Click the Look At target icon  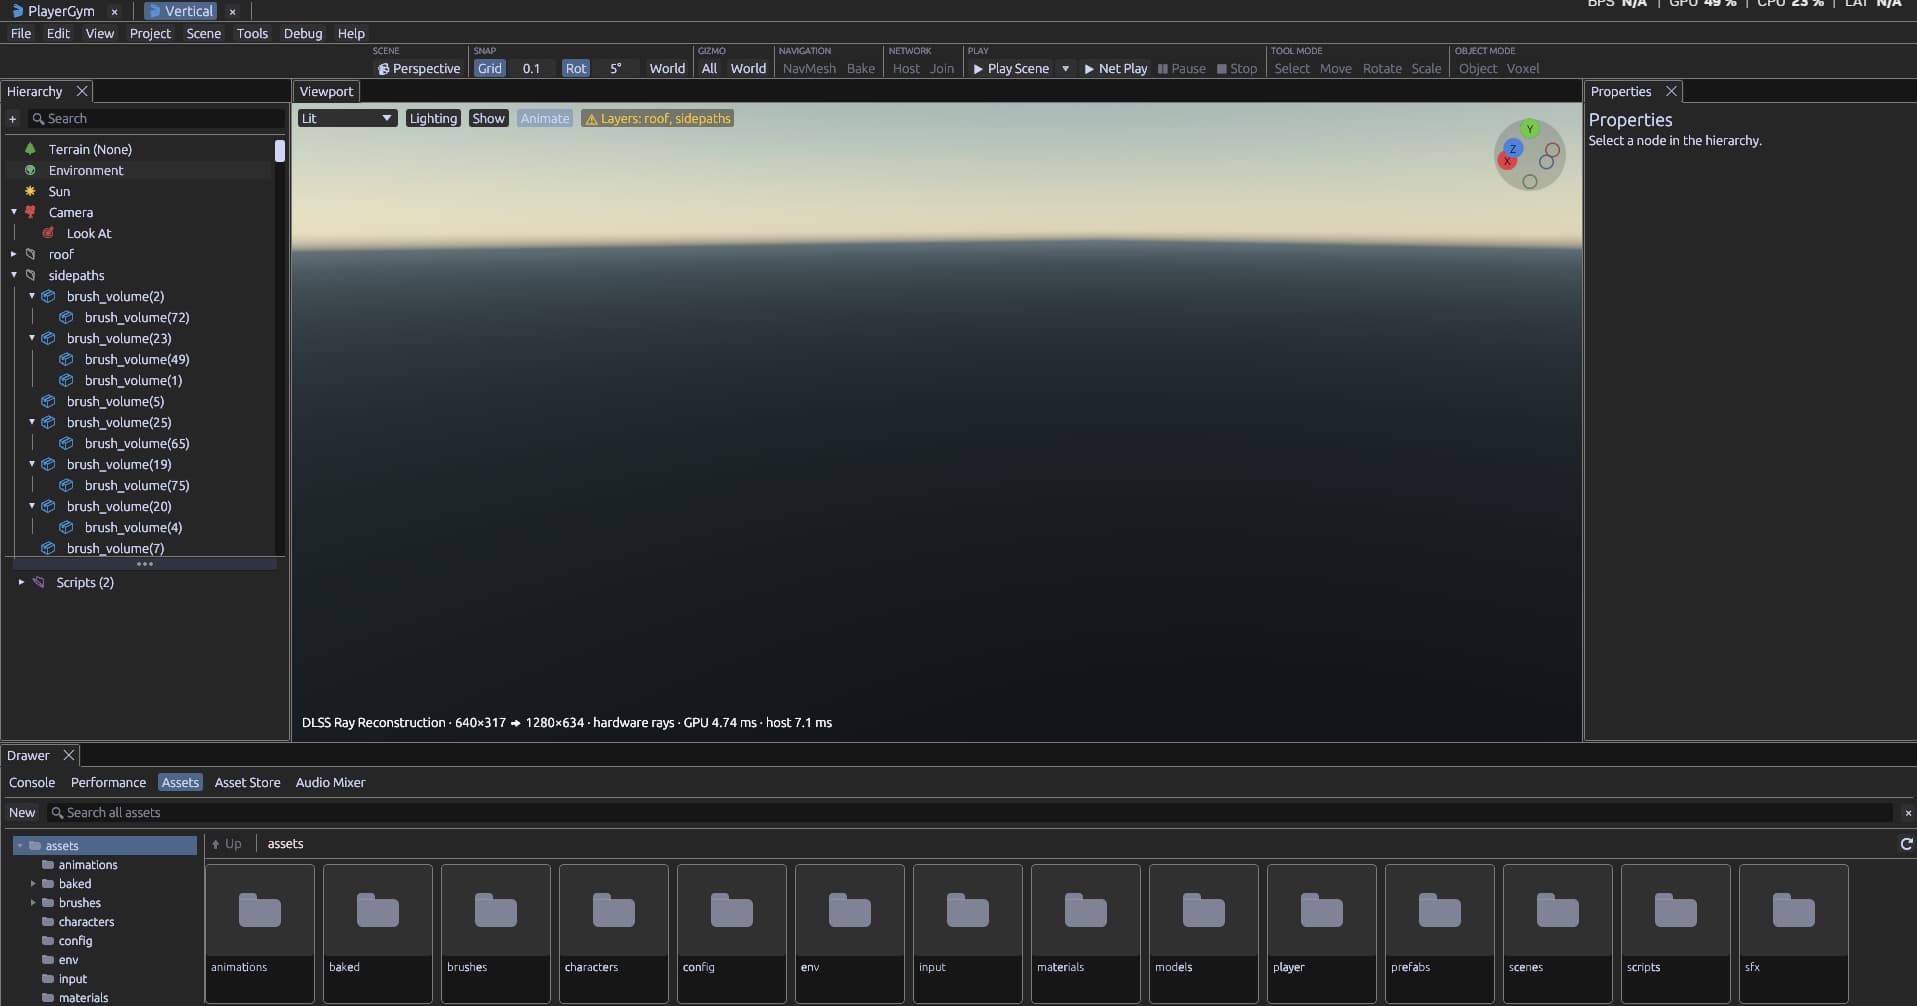[x=48, y=233]
